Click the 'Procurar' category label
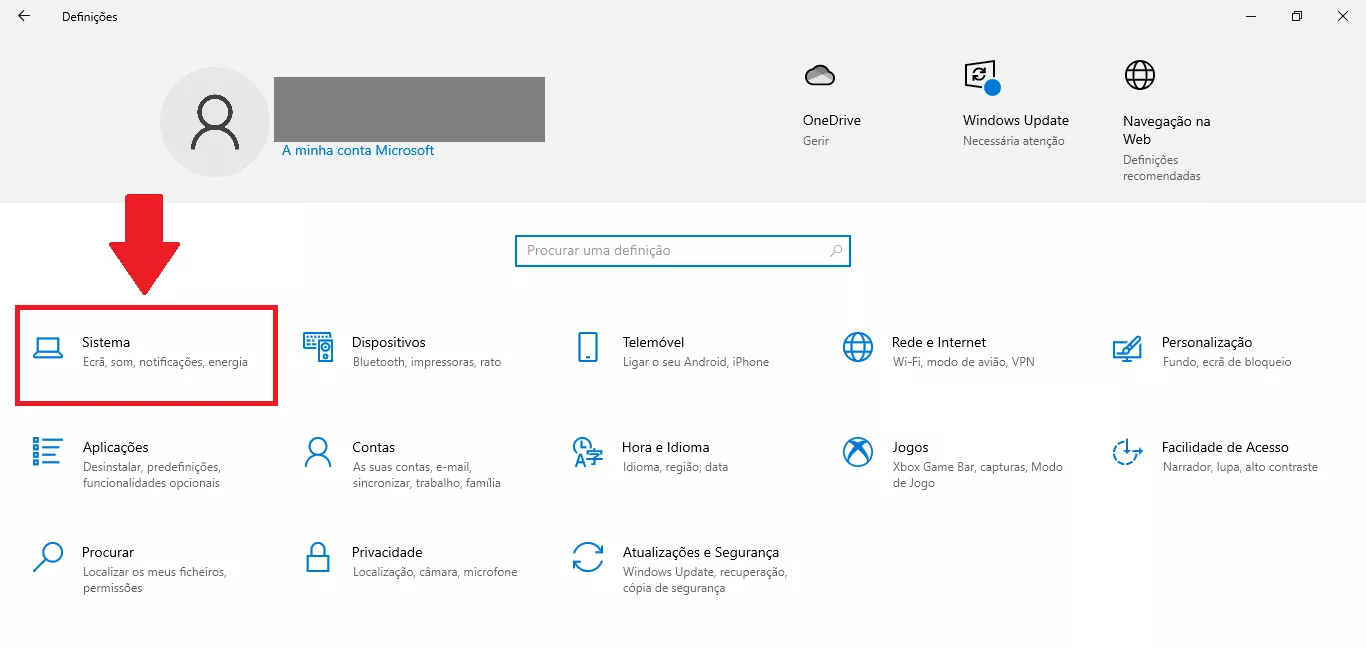Image resolution: width=1366 pixels, height=648 pixels. (x=108, y=552)
